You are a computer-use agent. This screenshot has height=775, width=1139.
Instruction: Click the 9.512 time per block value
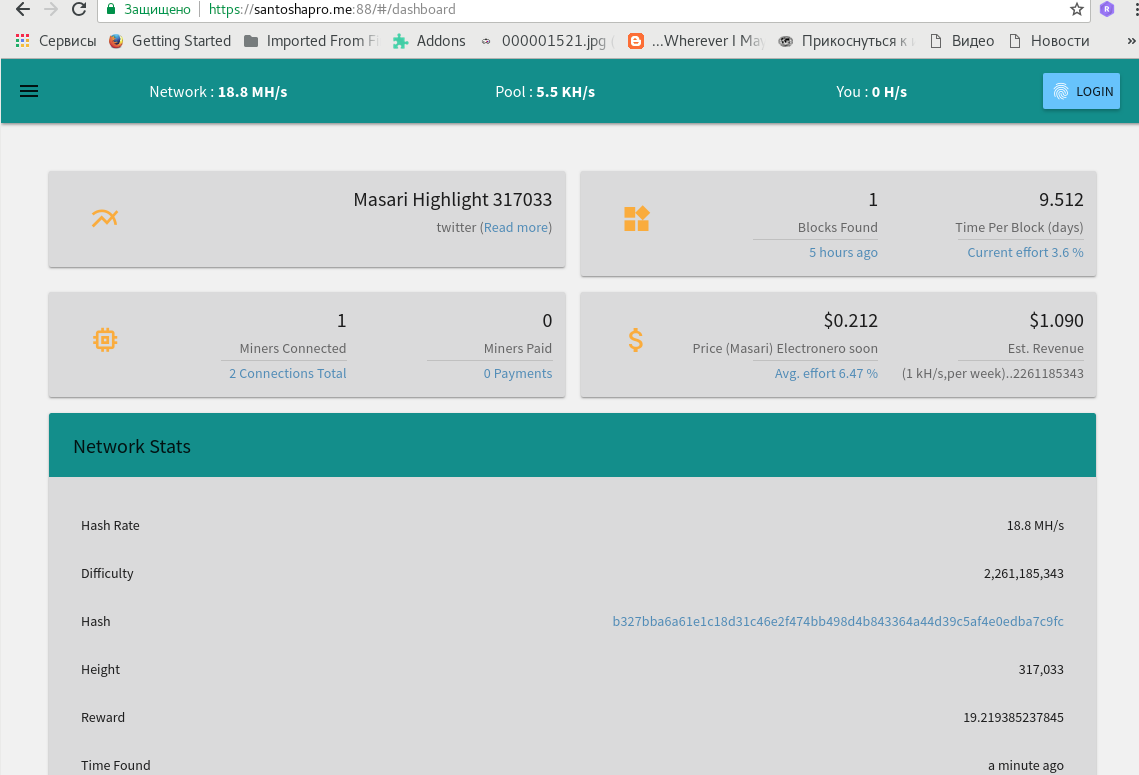pos(1061,200)
